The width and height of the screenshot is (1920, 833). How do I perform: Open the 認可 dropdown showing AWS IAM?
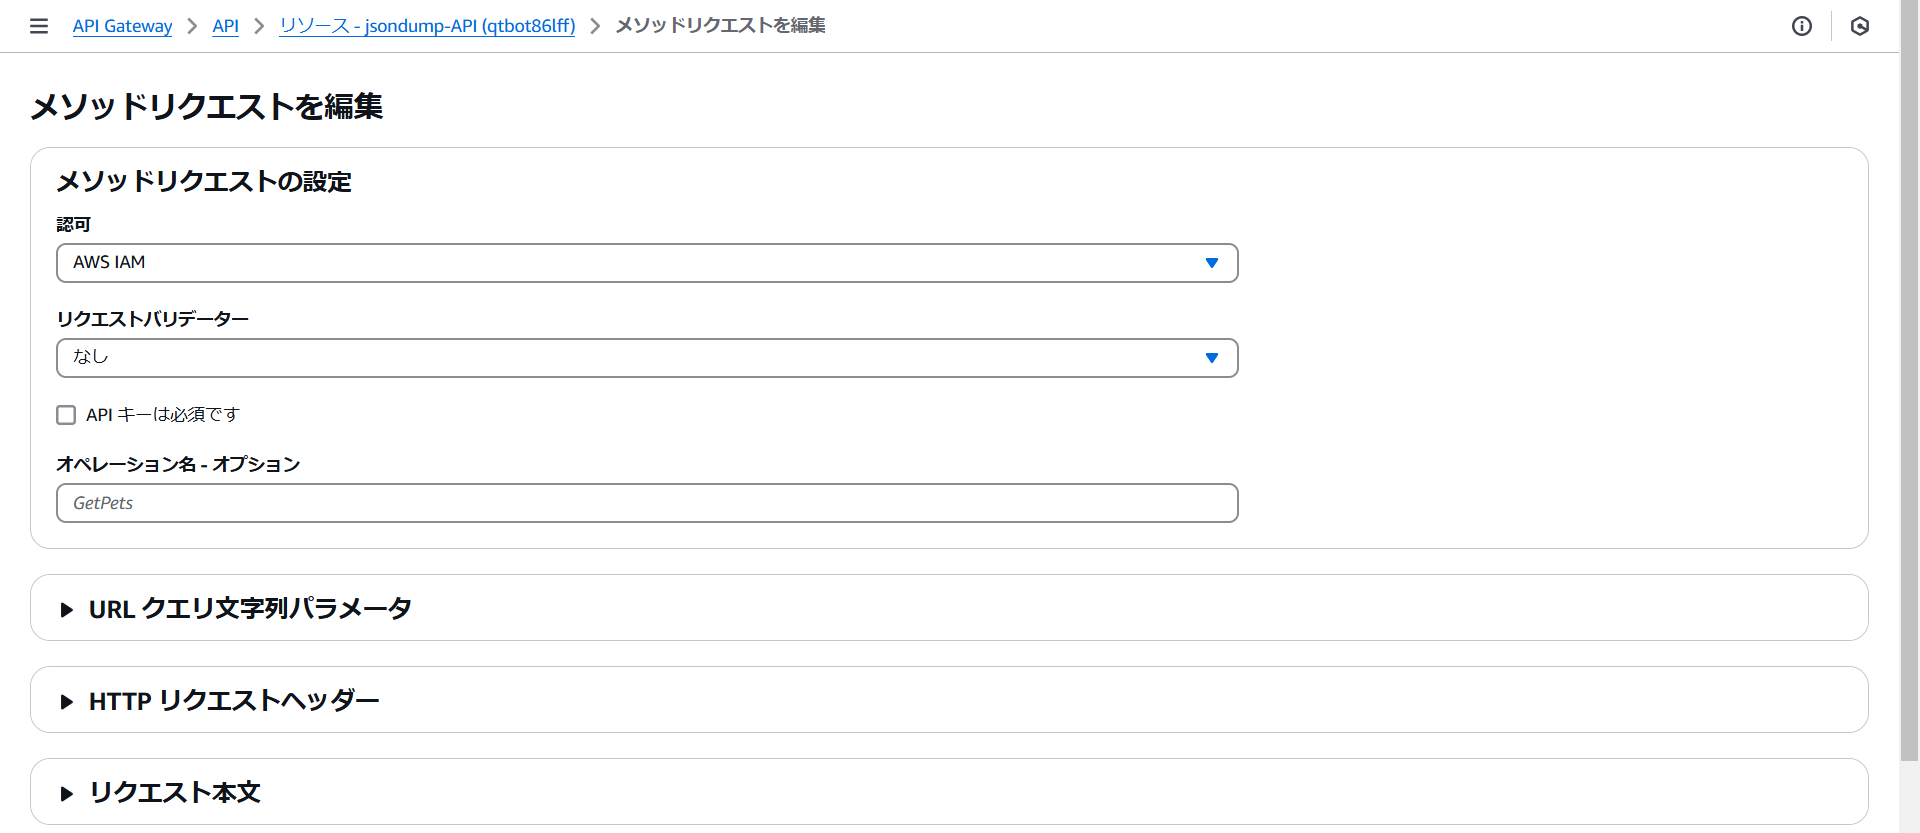[640, 263]
